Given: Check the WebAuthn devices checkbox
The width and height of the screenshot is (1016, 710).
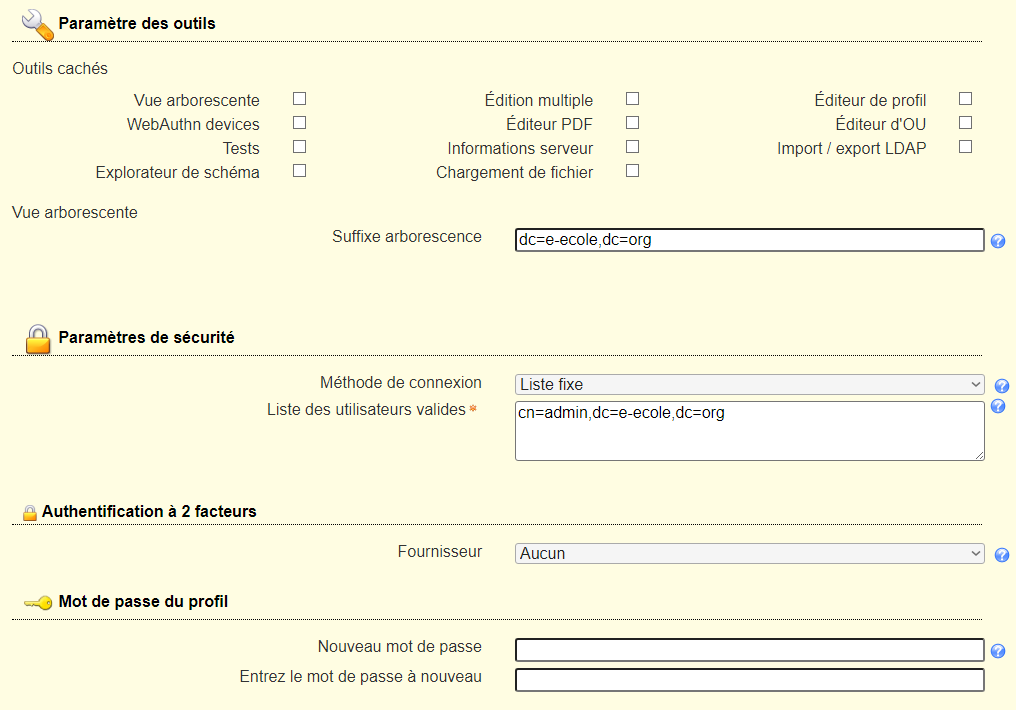Looking at the screenshot, I should pos(299,123).
